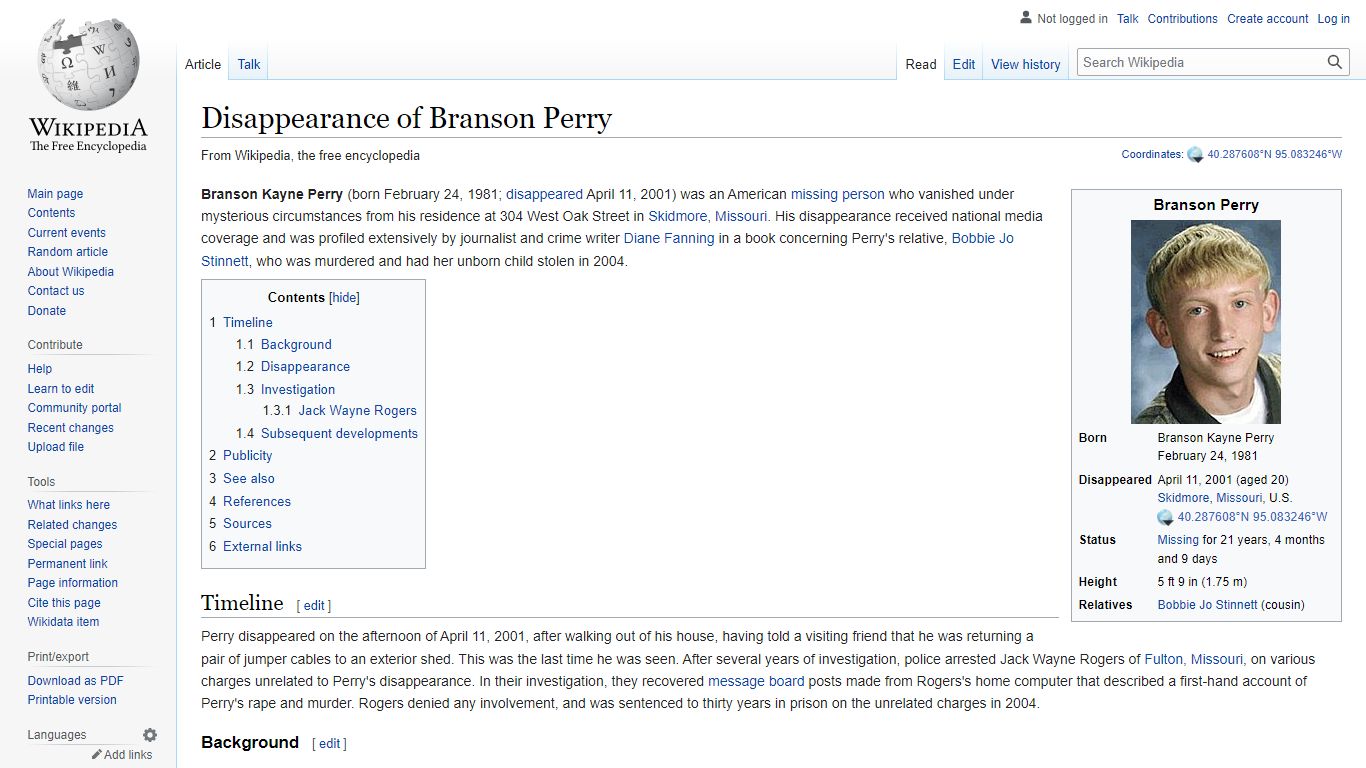Click About Wikipedia sidebar link
The image size is (1366, 768).
tap(70, 272)
